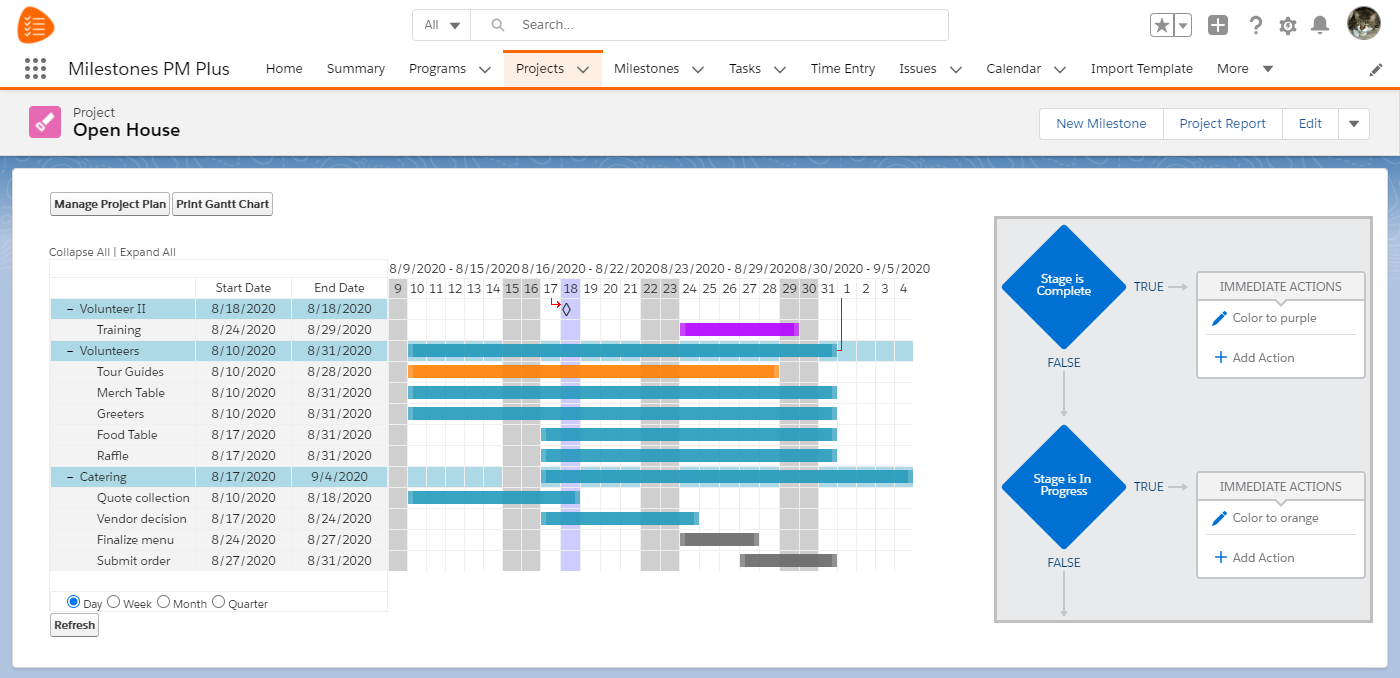Click the help question mark icon
The image size is (1400, 678).
click(x=1256, y=25)
